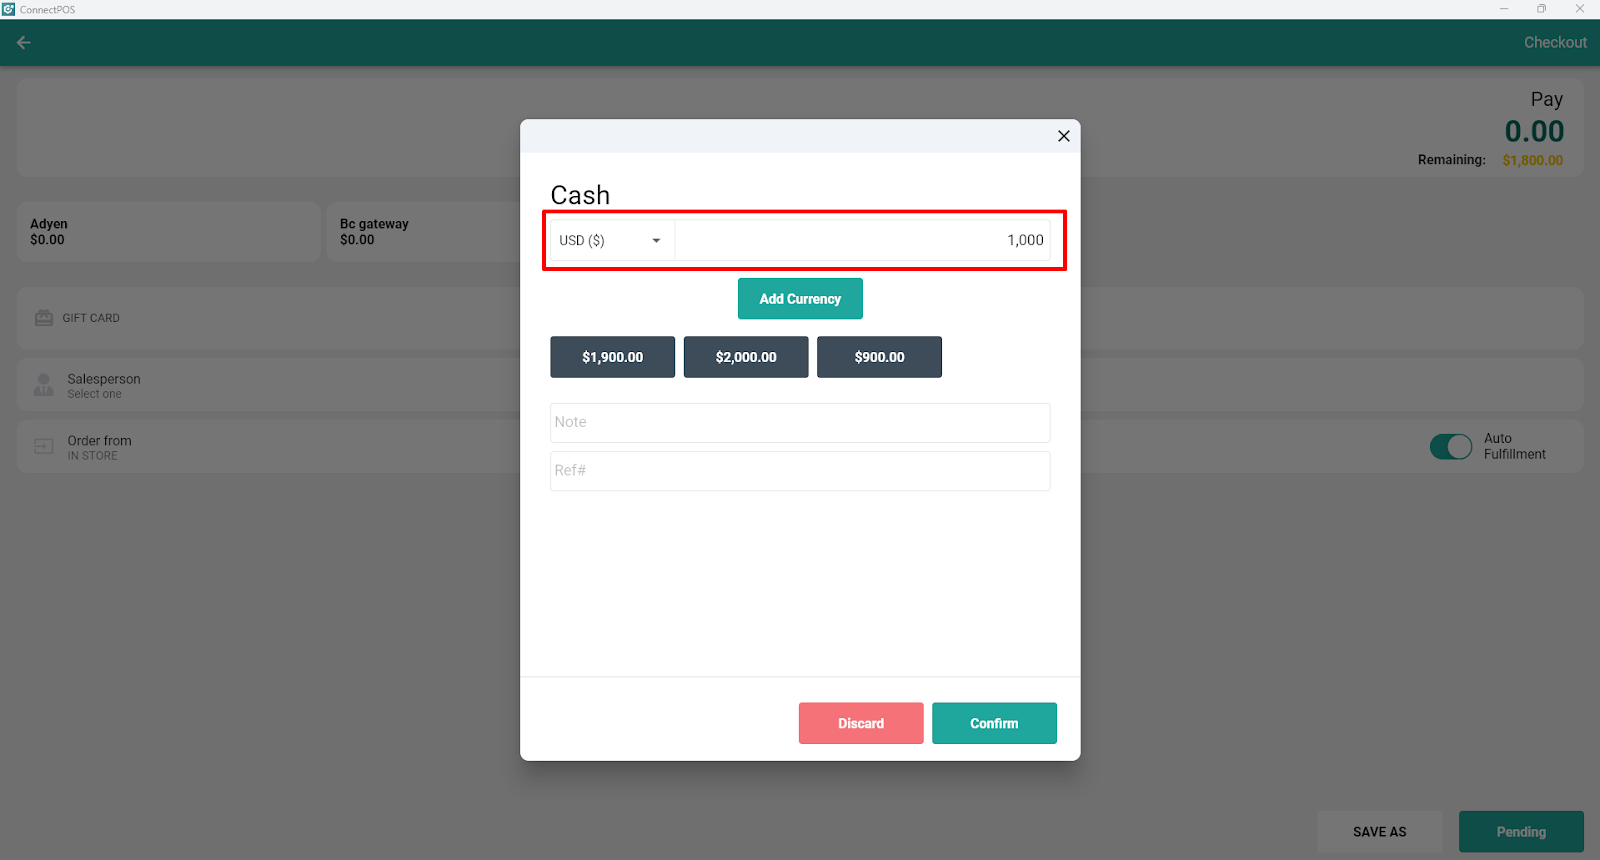Click the Order from icon
Viewport: 1600px width, 860px height.
44,447
